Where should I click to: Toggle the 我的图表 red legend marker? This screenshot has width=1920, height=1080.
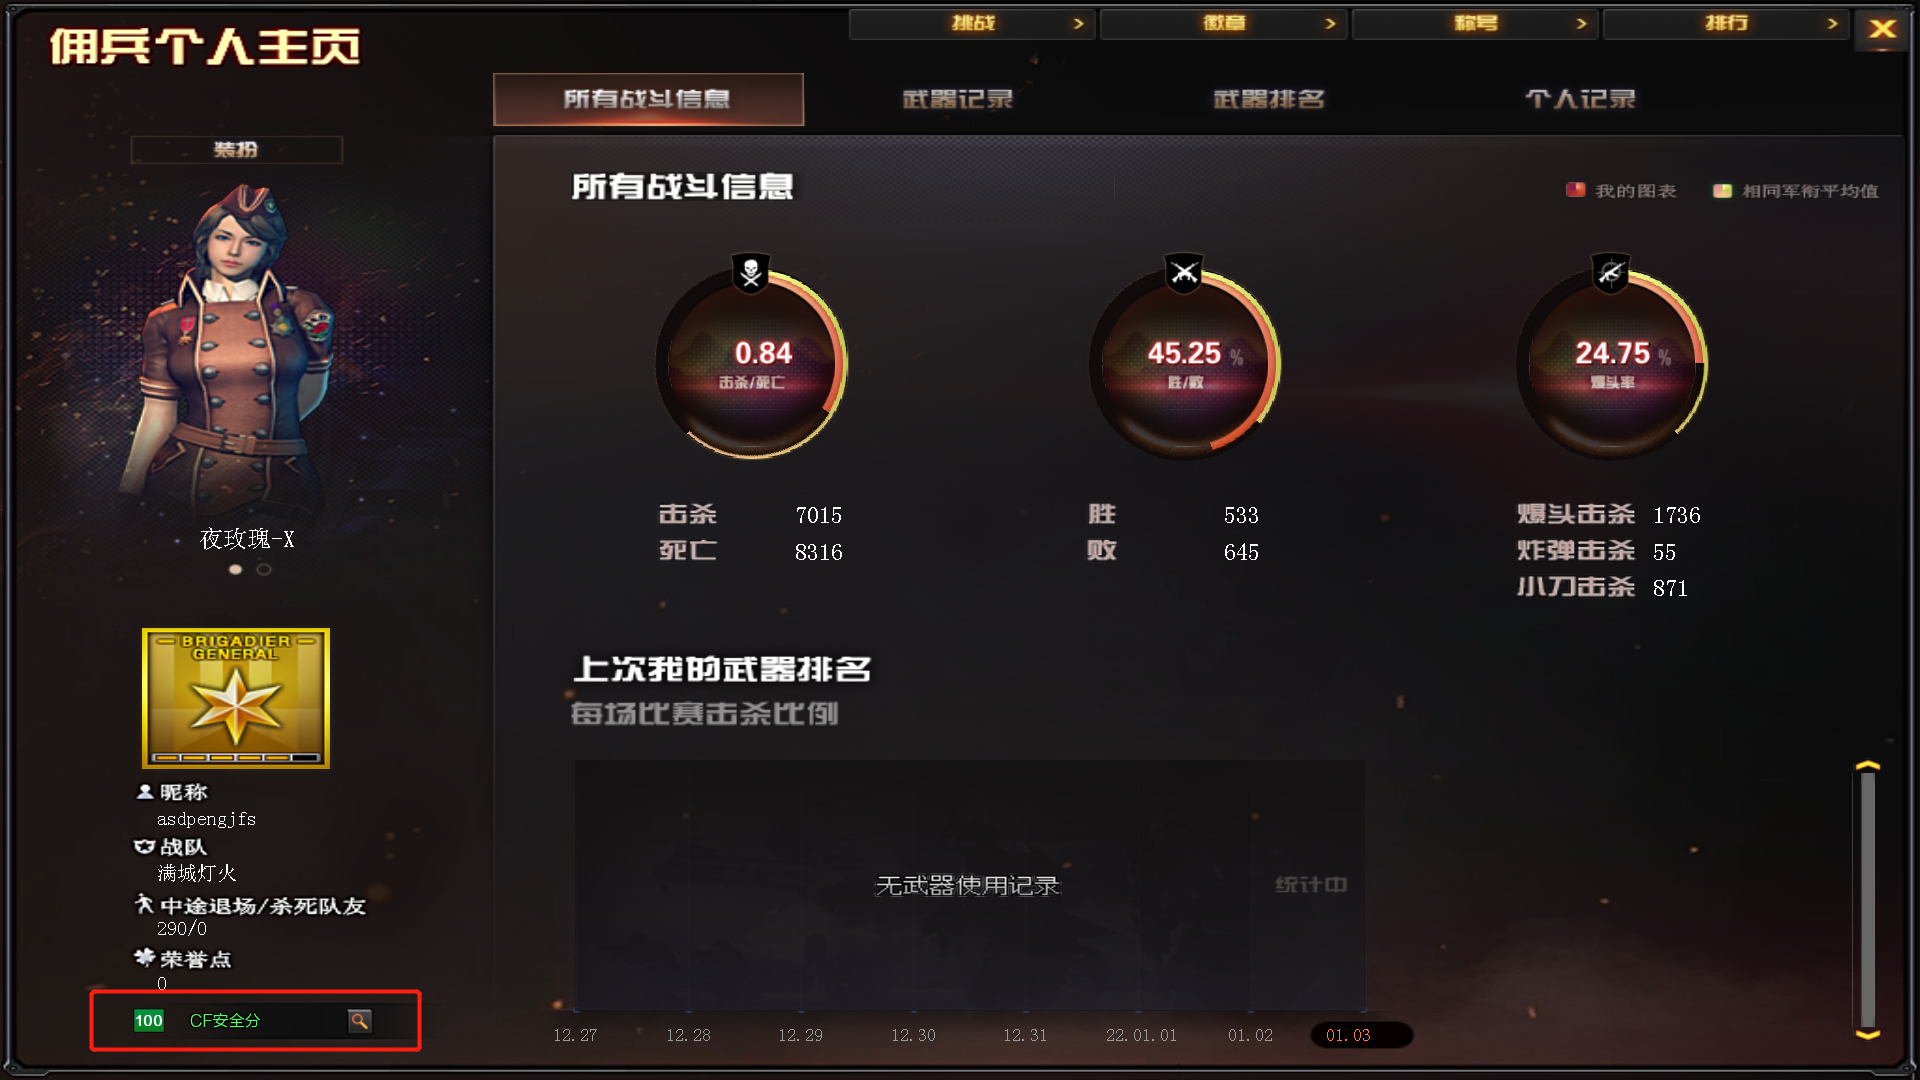(x=1575, y=190)
